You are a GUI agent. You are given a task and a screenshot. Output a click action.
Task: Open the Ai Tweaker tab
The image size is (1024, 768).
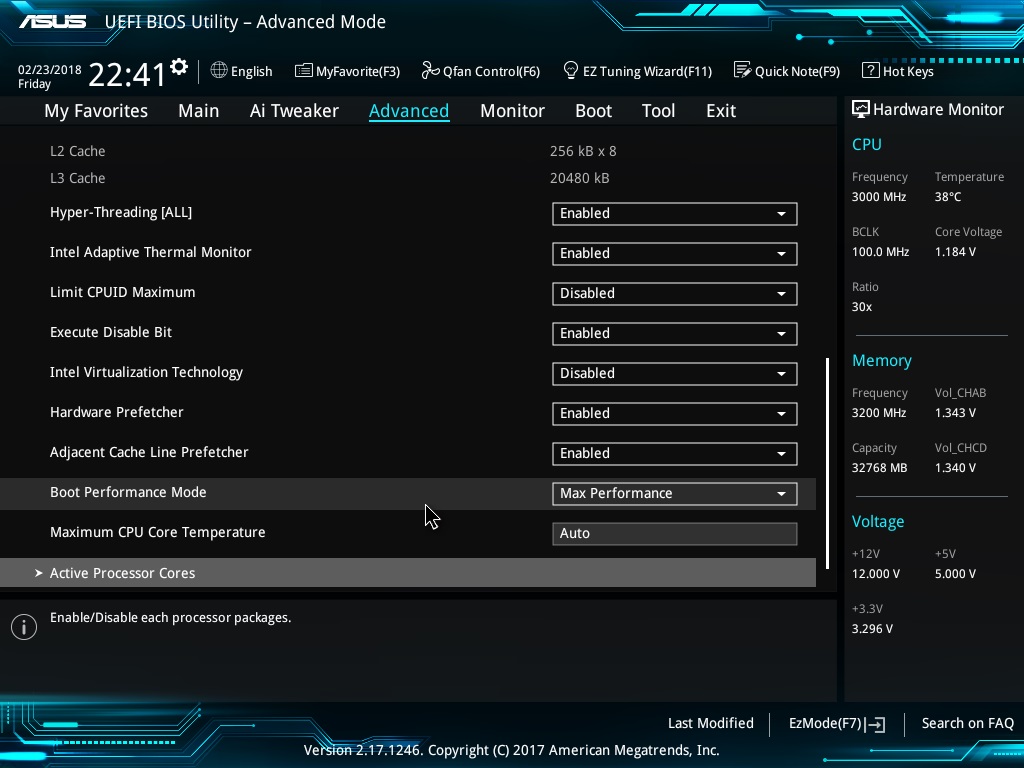coord(294,111)
